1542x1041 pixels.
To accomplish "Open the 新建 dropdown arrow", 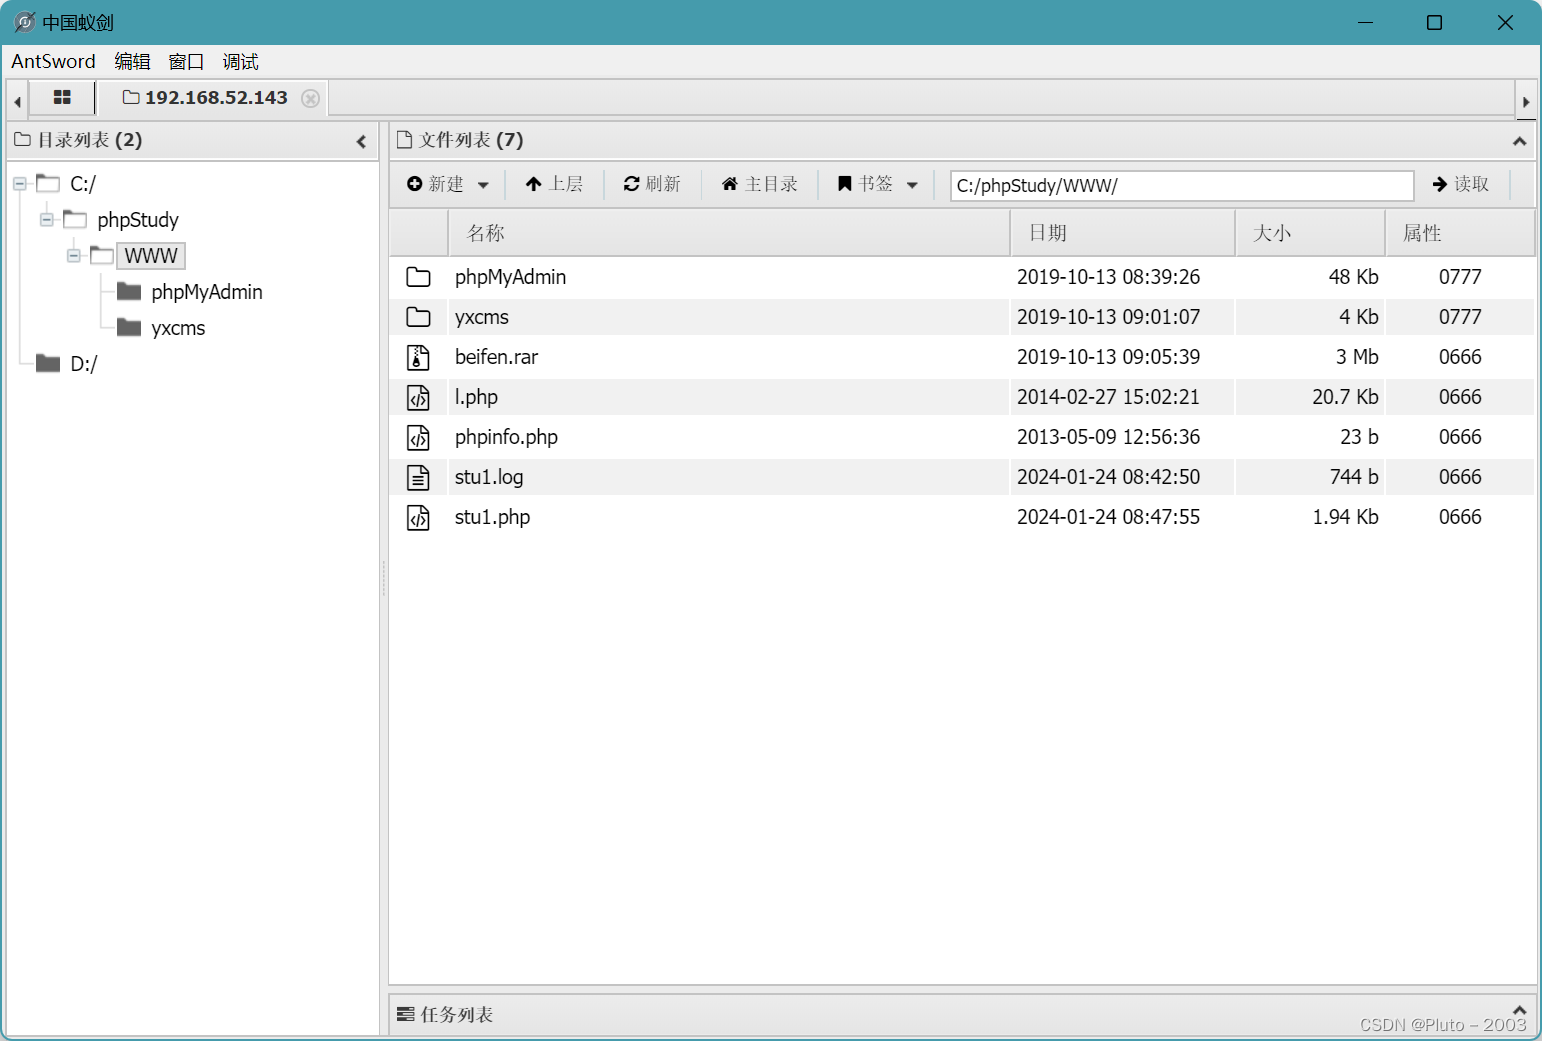I will [484, 185].
